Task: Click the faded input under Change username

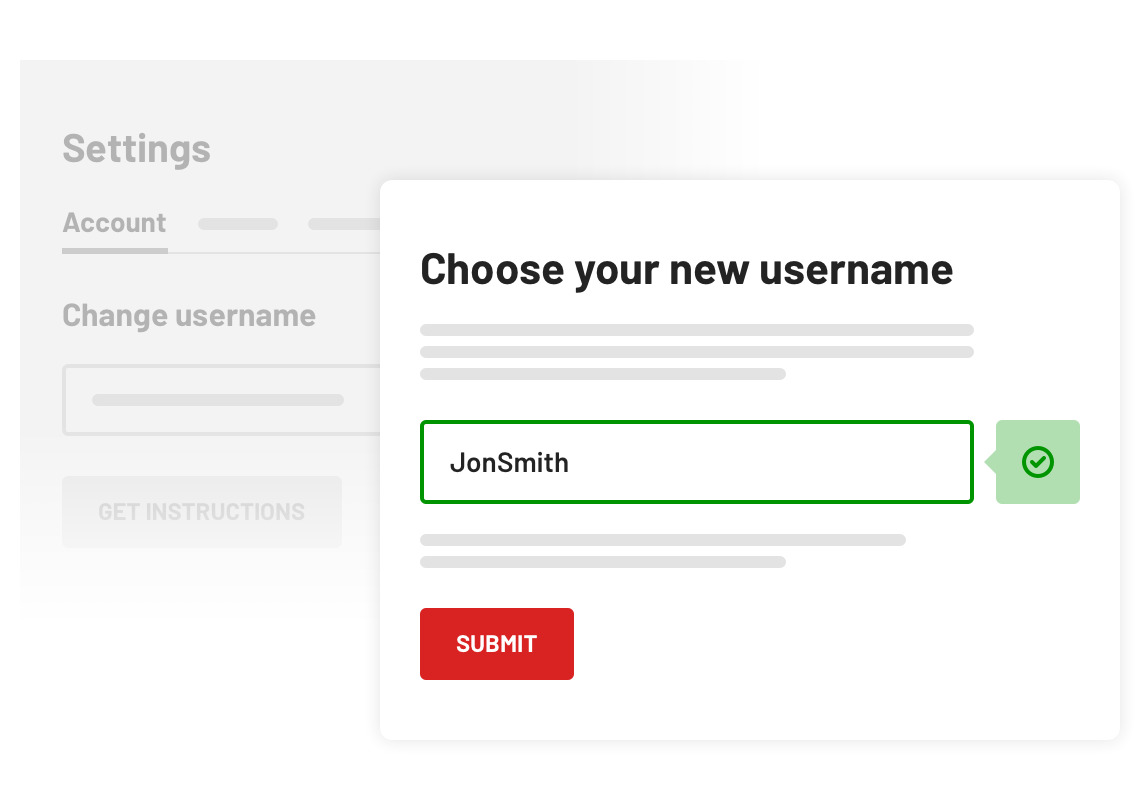Action: 222,400
